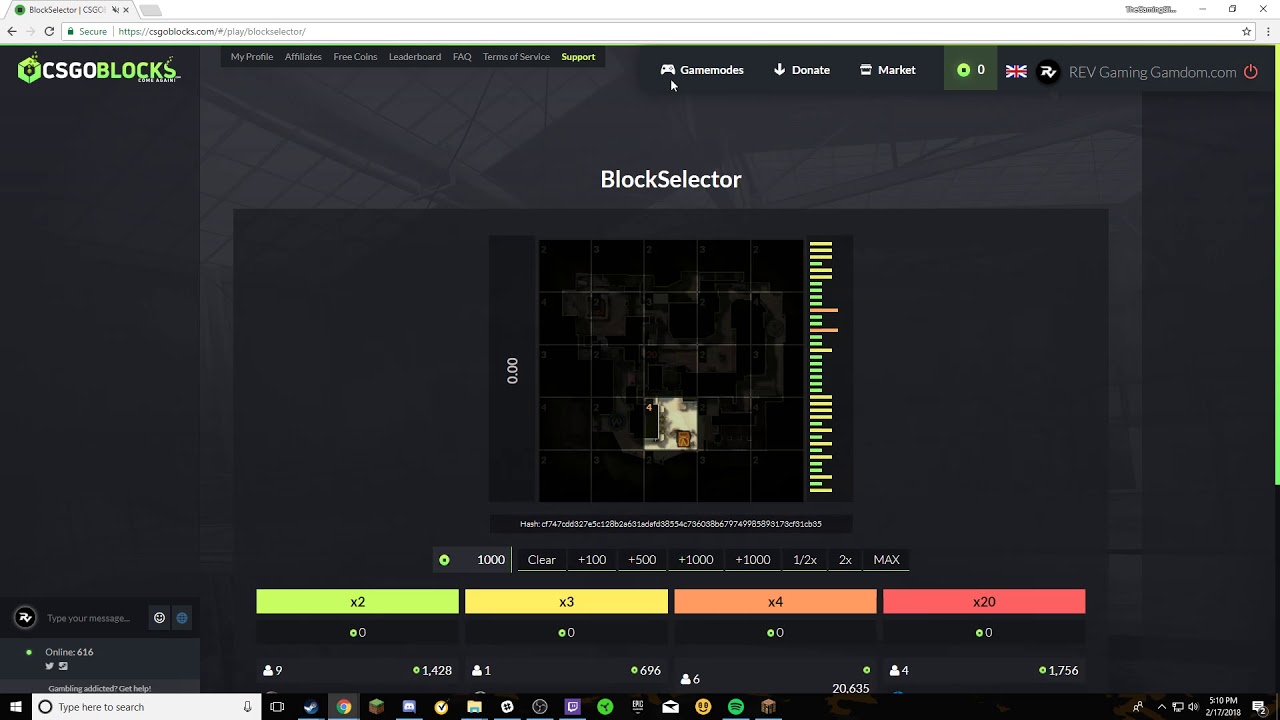
Task: Open Task View in the taskbar
Action: click(x=277, y=707)
